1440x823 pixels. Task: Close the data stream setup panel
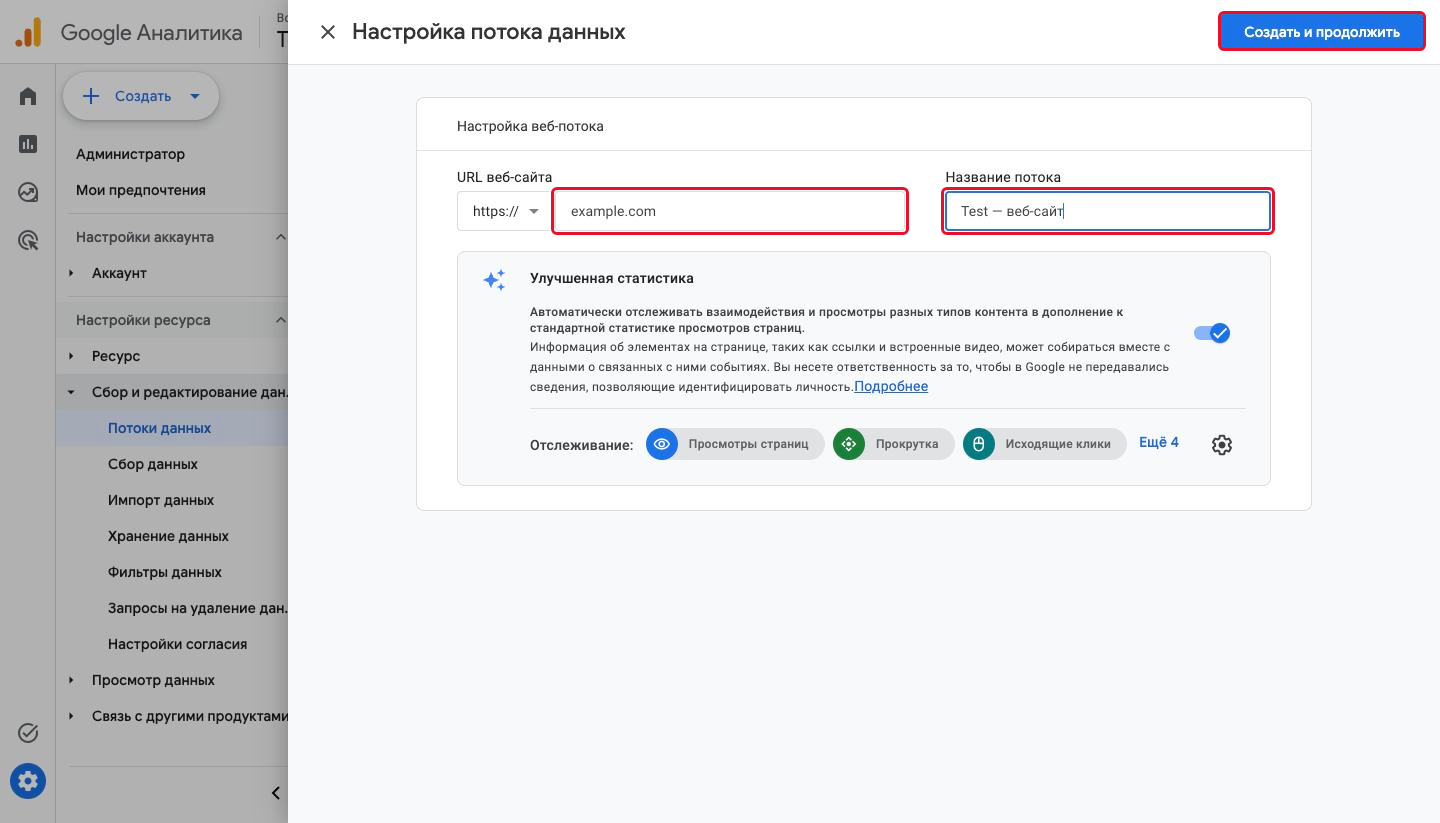tap(327, 32)
